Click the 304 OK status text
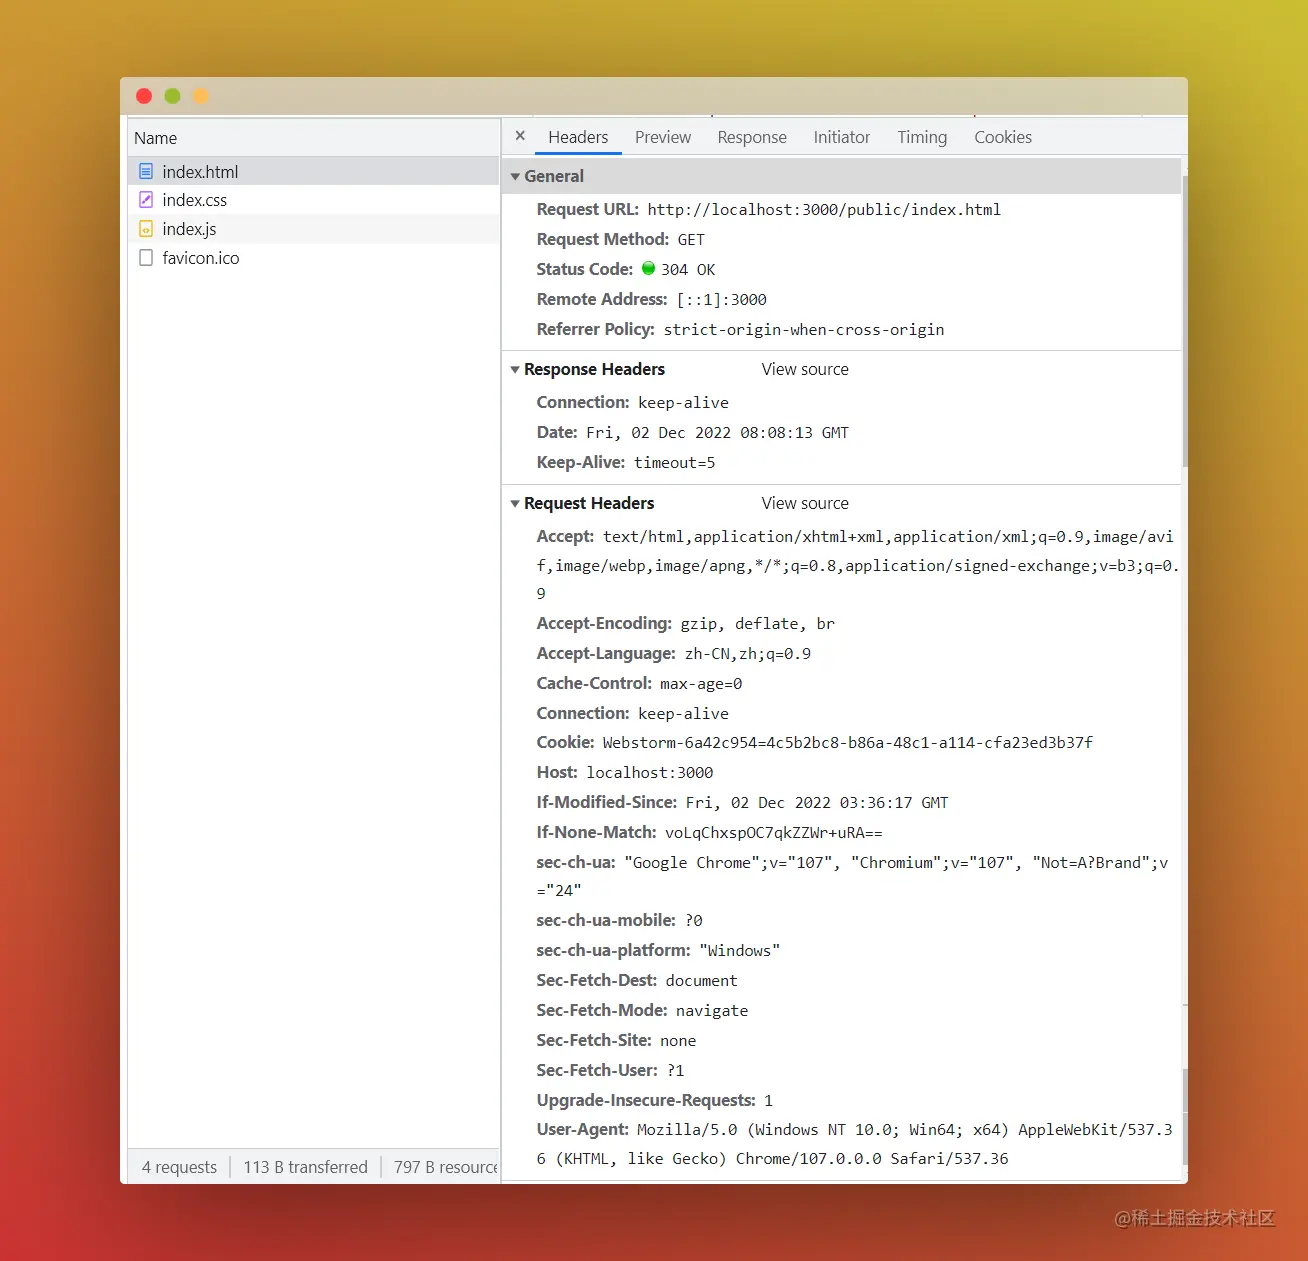1308x1261 pixels. pyautogui.click(x=688, y=269)
